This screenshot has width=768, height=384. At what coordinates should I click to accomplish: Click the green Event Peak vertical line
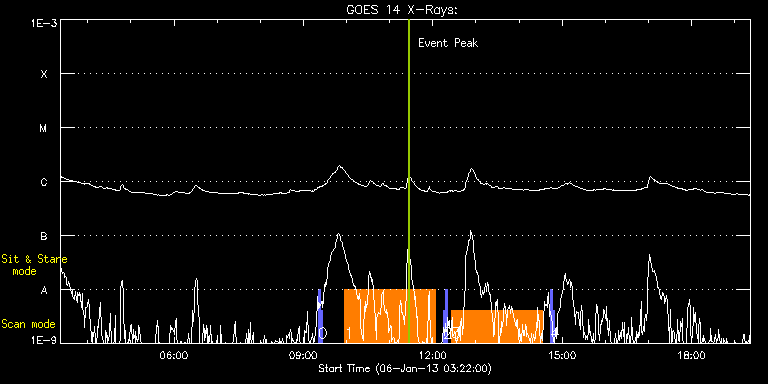click(408, 181)
